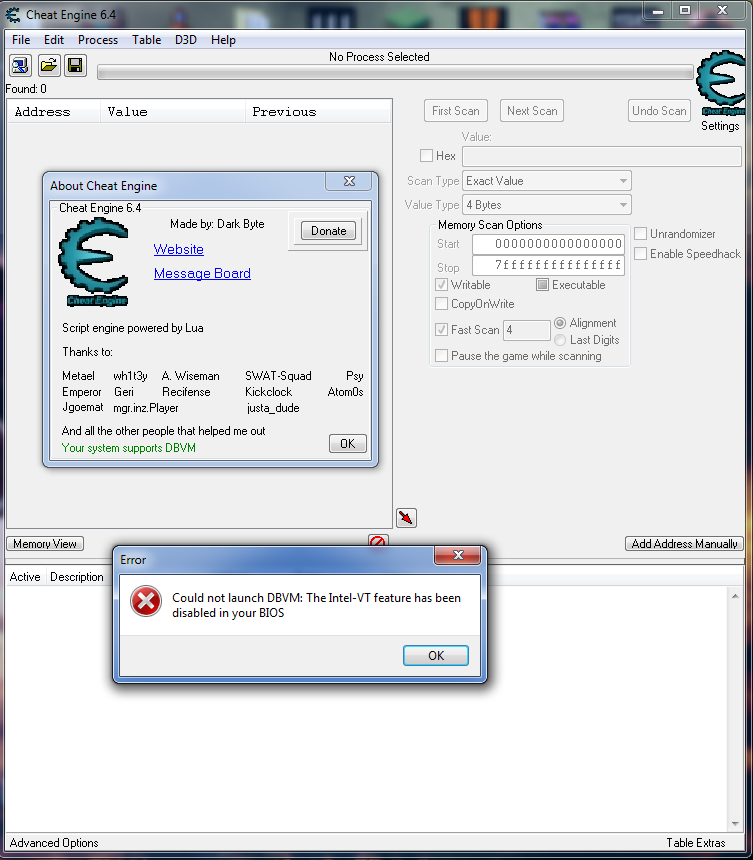Click Cheat Engine logo in About dialog

94,262
